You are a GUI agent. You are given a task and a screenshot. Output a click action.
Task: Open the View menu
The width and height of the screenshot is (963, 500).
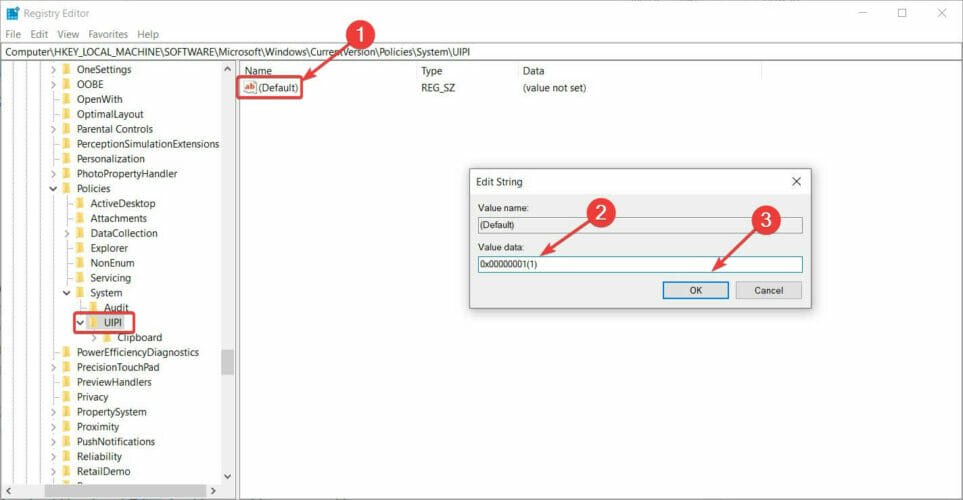pos(68,34)
